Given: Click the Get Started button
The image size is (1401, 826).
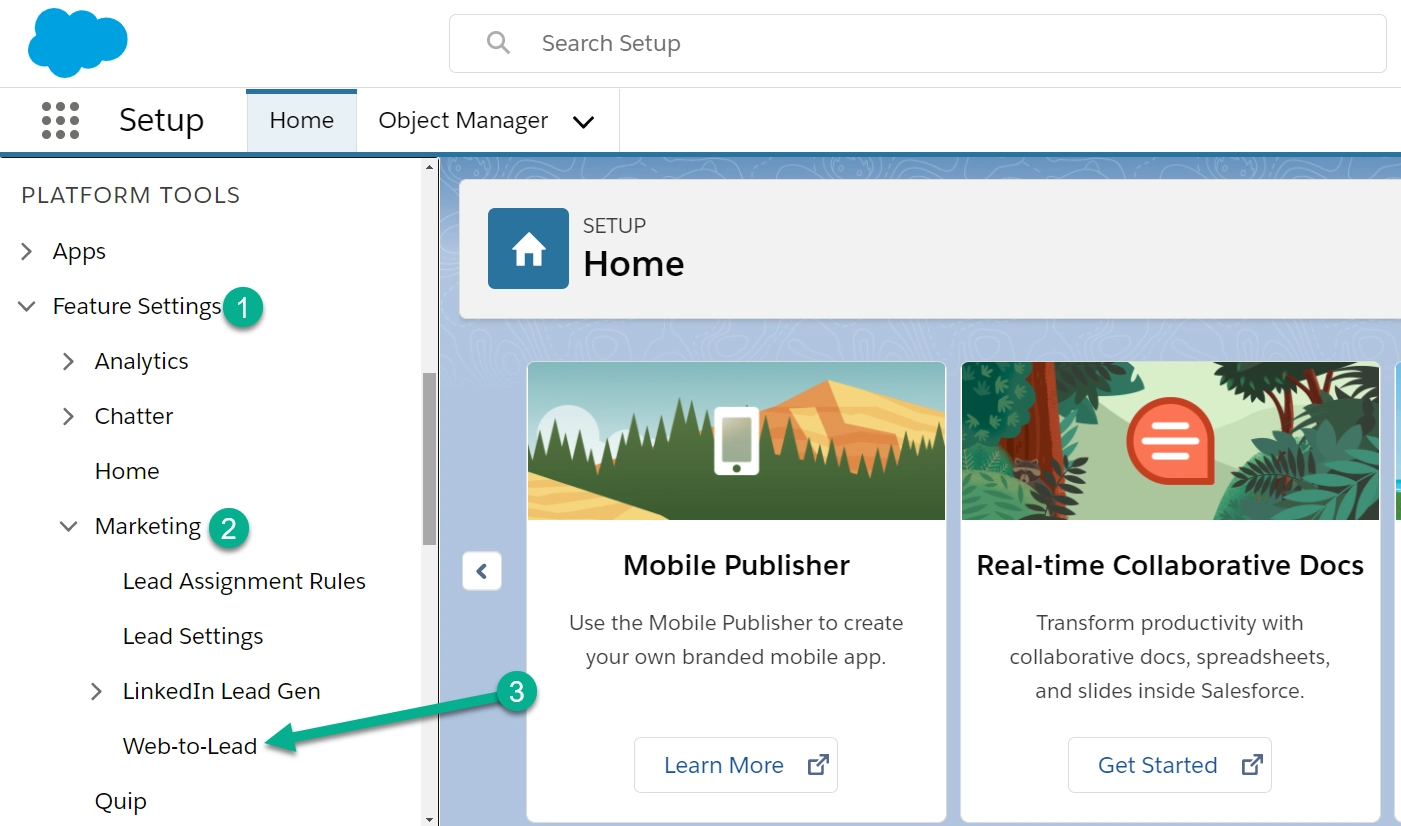Looking at the screenshot, I should [x=1170, y=765].
